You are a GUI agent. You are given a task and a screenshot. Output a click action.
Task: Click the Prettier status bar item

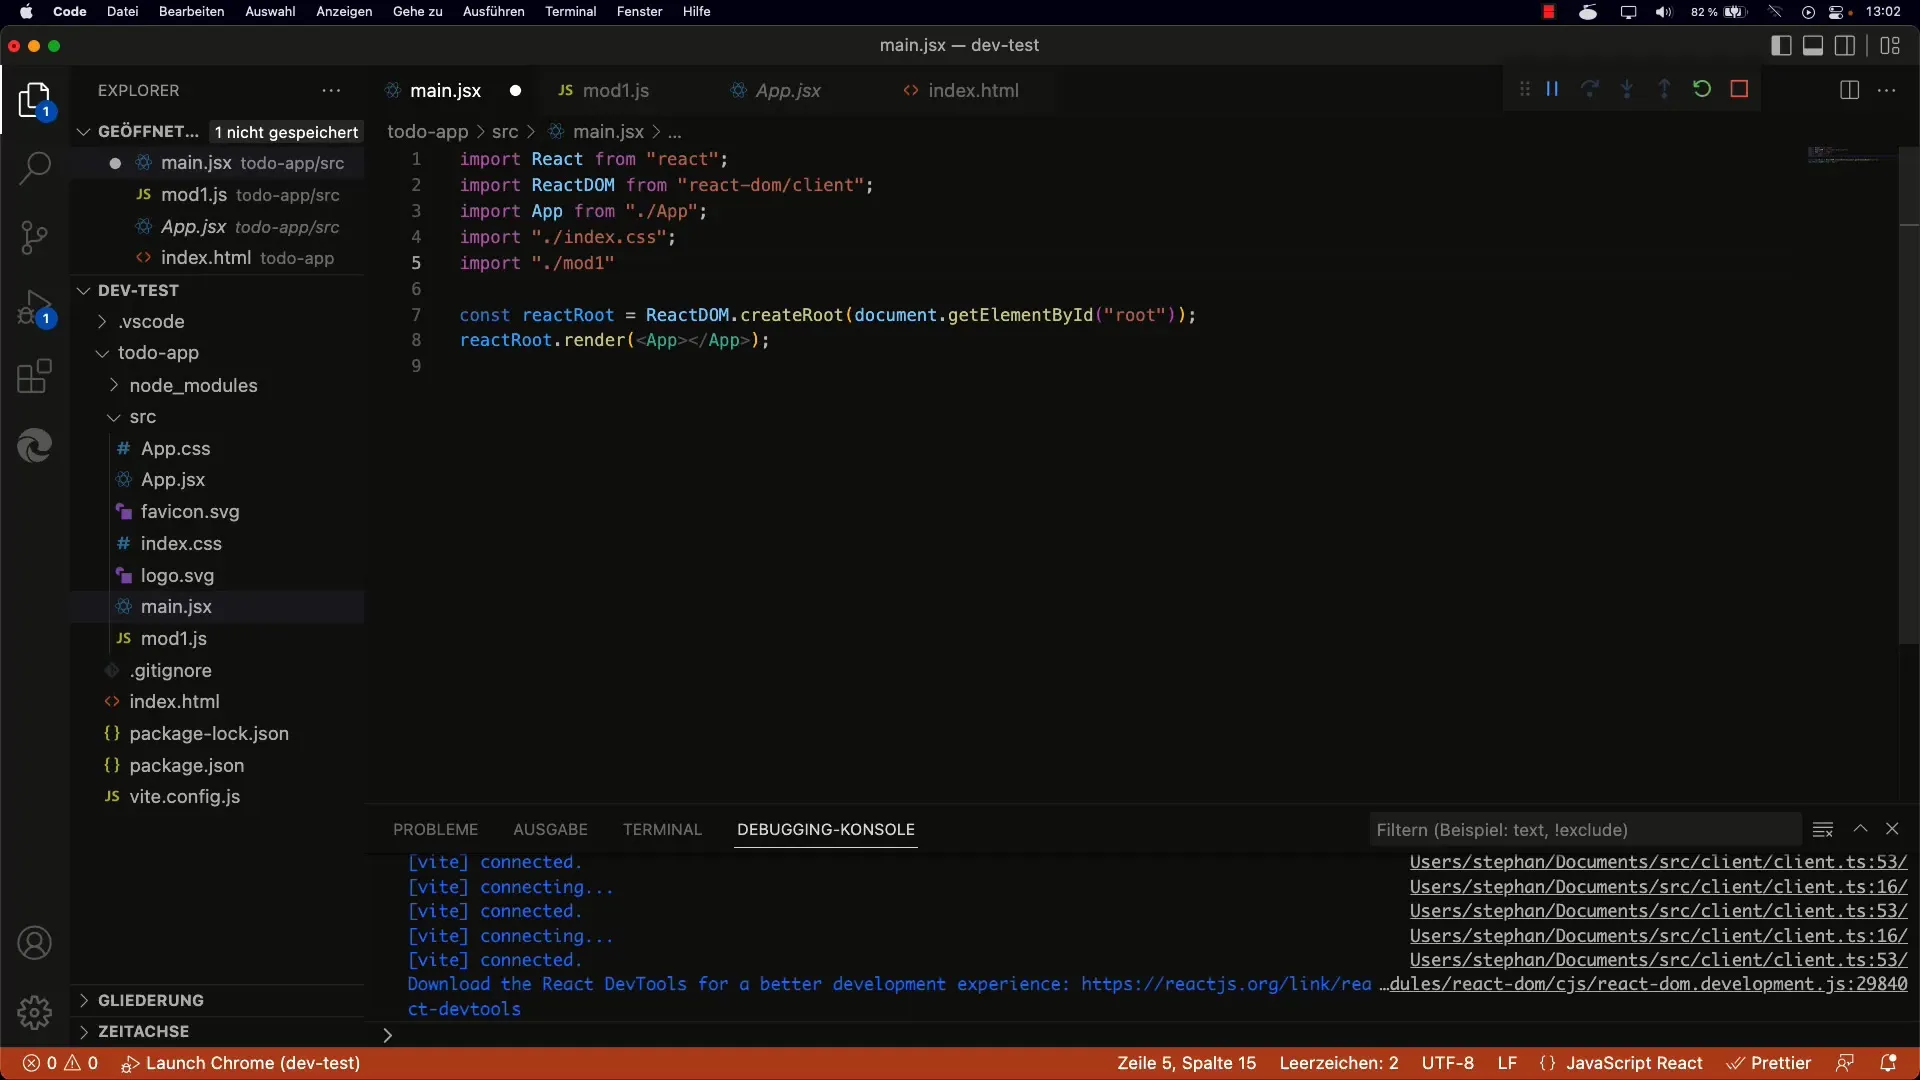click(1770, 1063)
